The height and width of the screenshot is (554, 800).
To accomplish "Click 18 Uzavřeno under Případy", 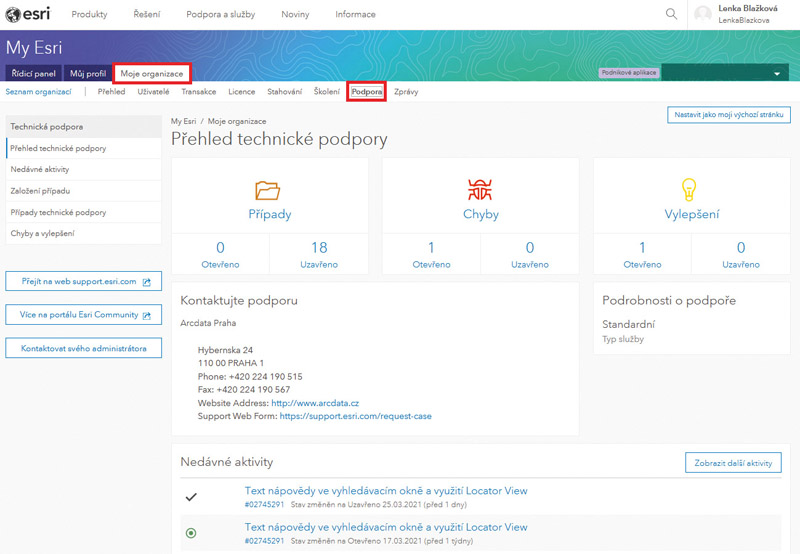I will click(319, 254).
